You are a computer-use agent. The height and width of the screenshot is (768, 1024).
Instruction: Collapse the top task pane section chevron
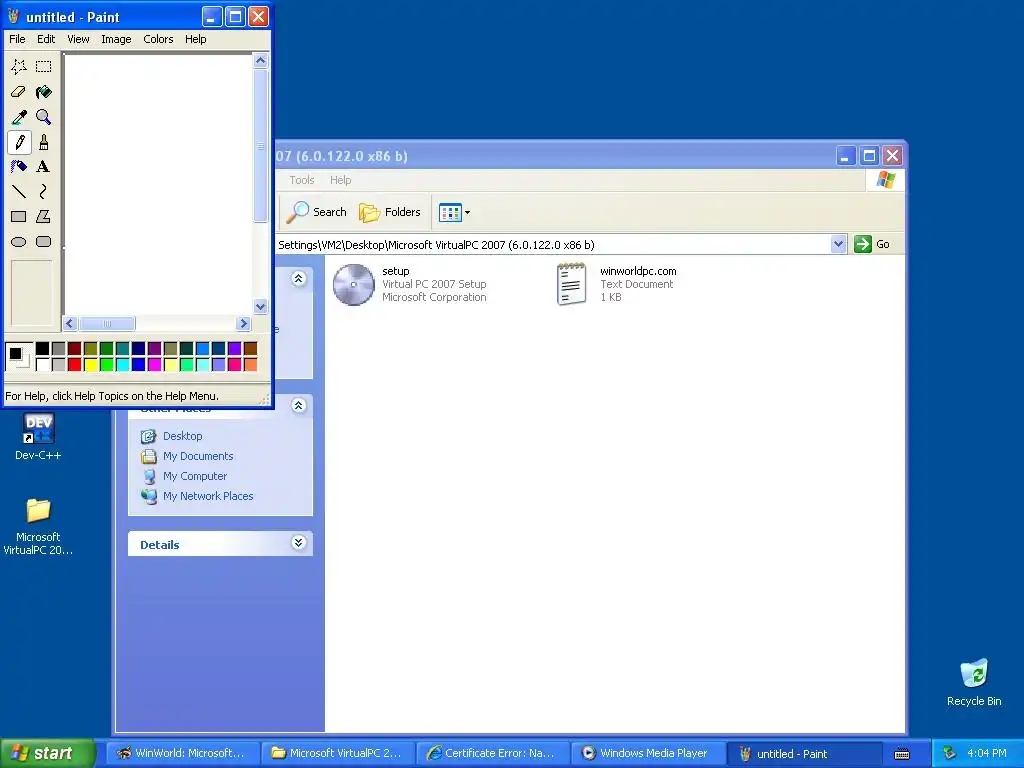coord(298,279)
